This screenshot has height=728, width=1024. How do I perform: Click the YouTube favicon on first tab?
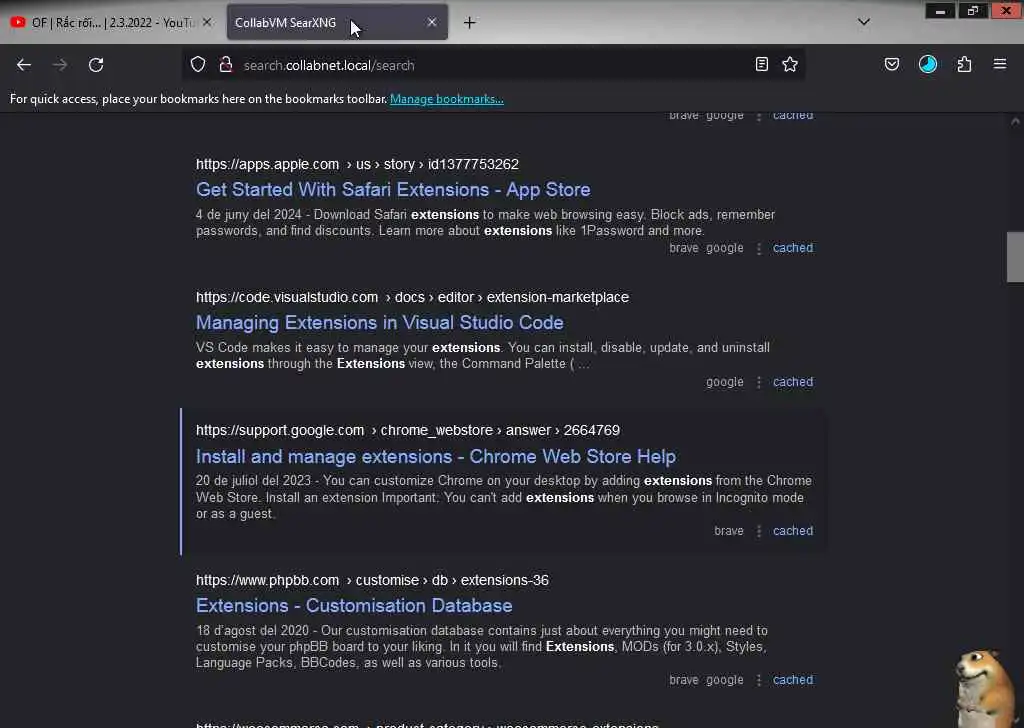18,22
